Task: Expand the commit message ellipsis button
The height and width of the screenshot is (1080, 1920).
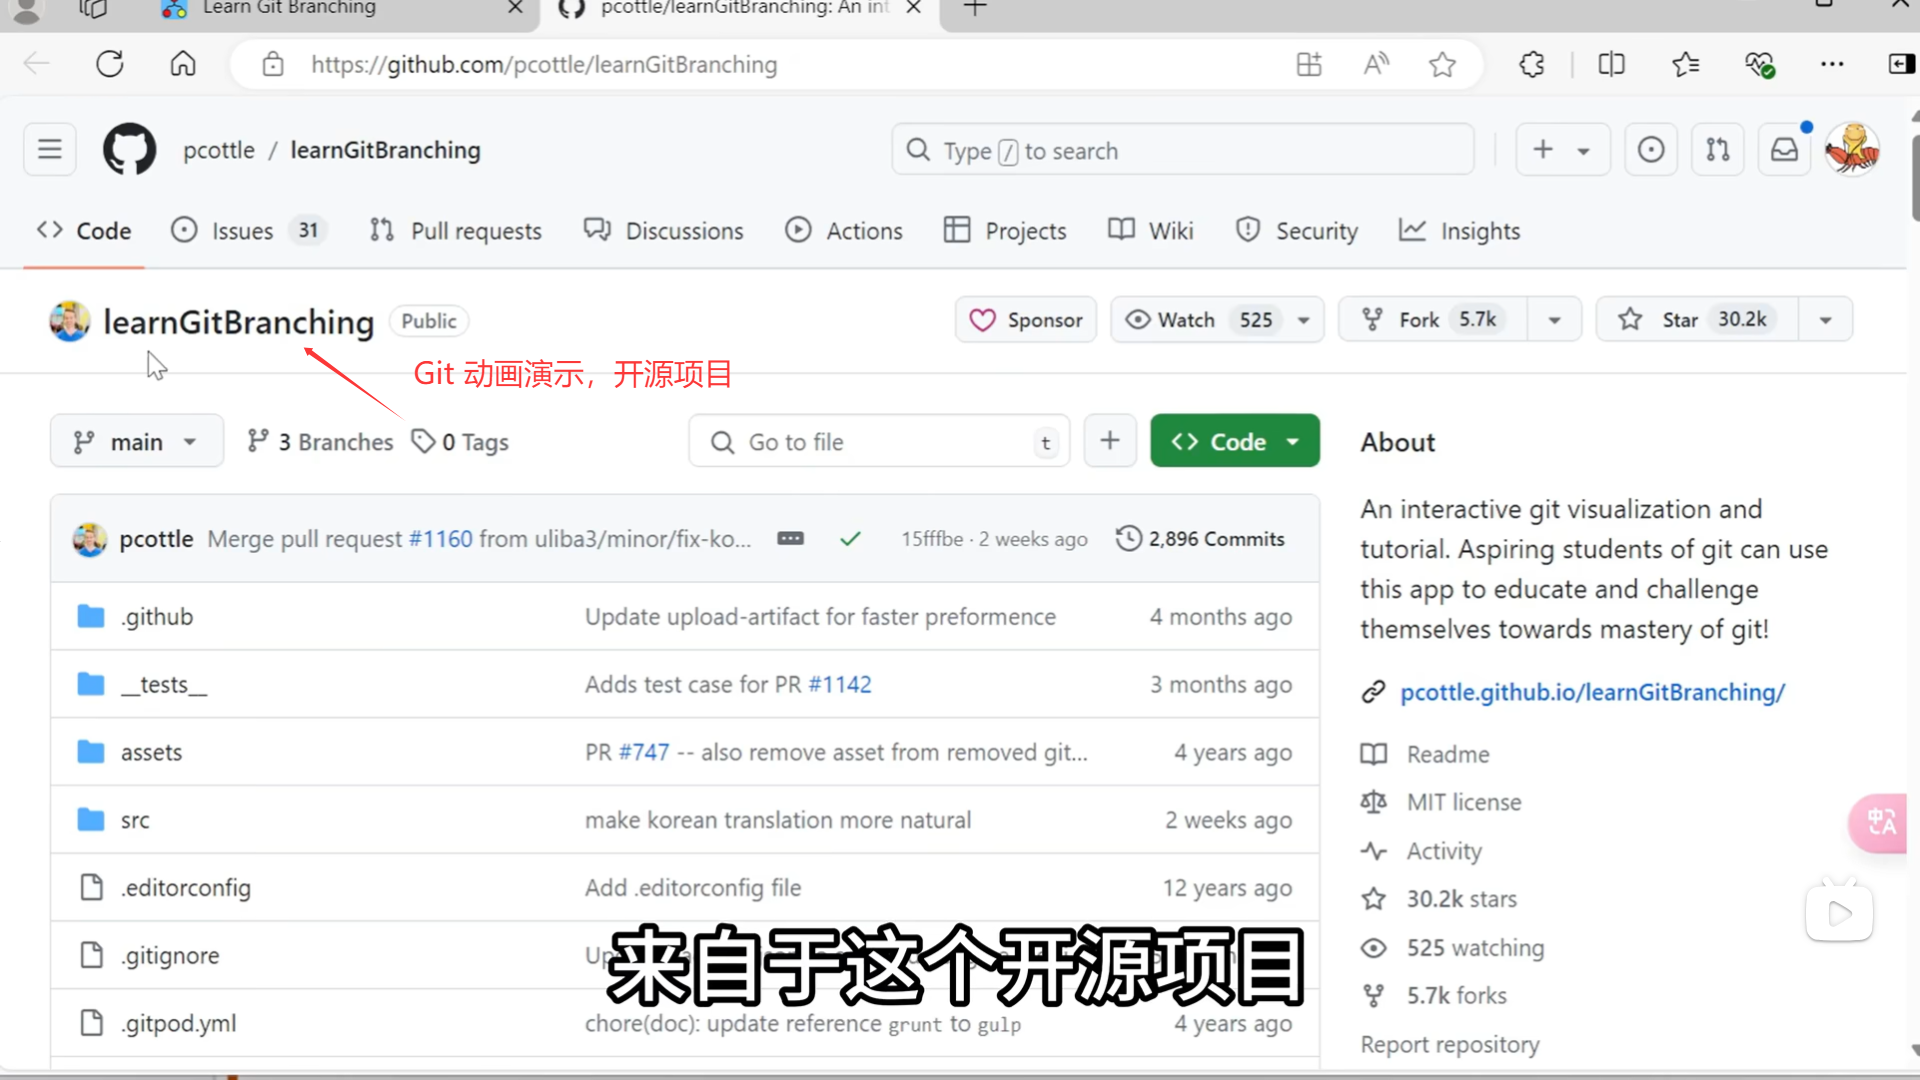Action: pyautogui.click(x=790, y=539)
